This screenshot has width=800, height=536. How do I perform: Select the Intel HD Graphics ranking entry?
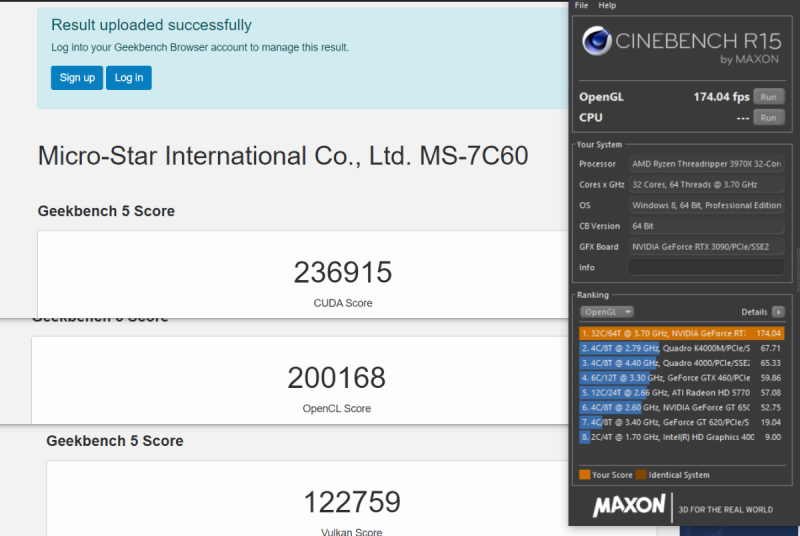[680, 437]
